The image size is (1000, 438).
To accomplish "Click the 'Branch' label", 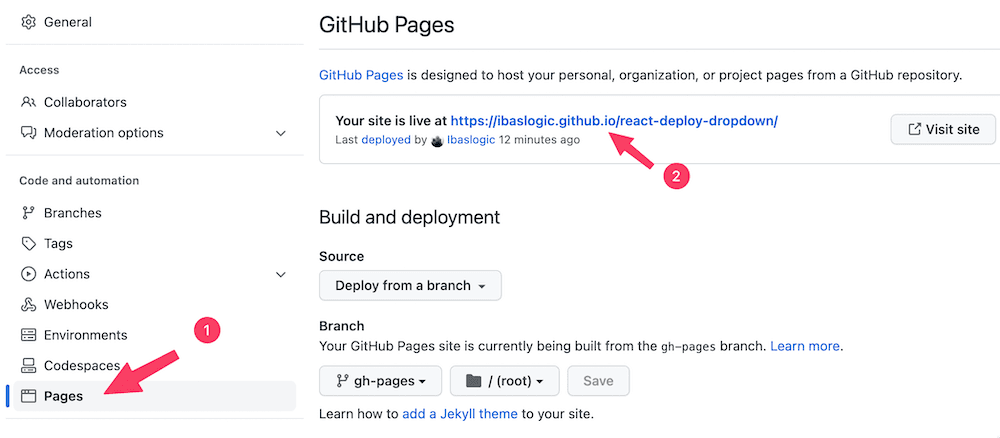I will [x=341, y=326].
